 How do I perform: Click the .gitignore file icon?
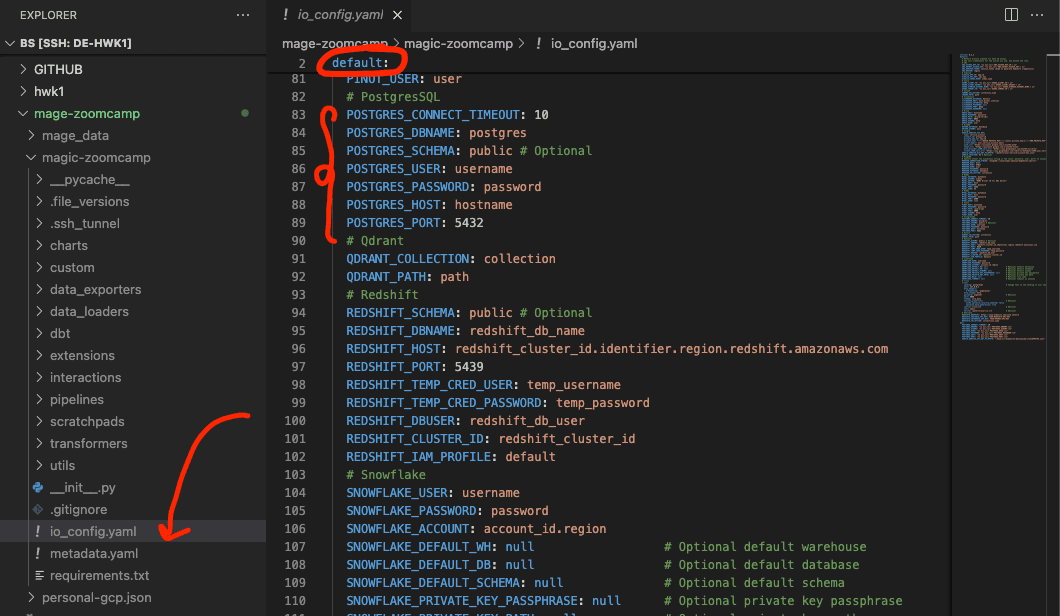tap(38, 509)
